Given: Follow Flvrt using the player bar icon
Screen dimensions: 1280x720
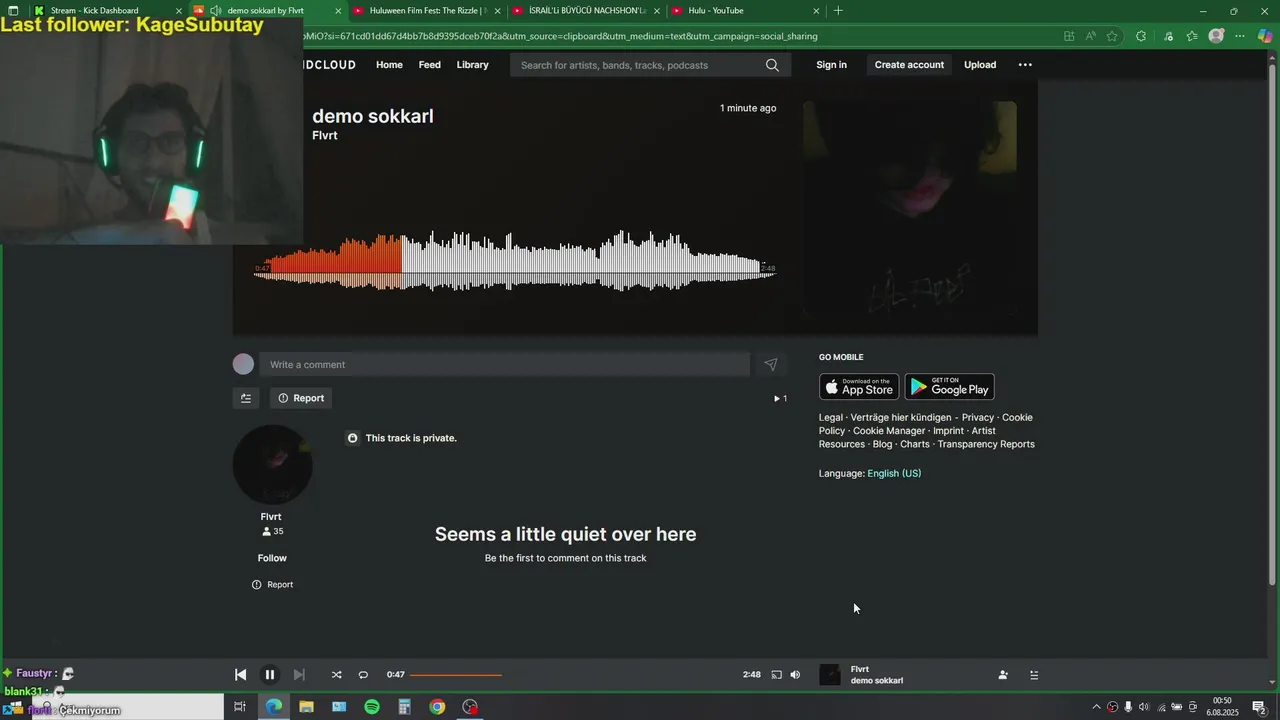Looking at the screenshot, I should coord(1003,675).
